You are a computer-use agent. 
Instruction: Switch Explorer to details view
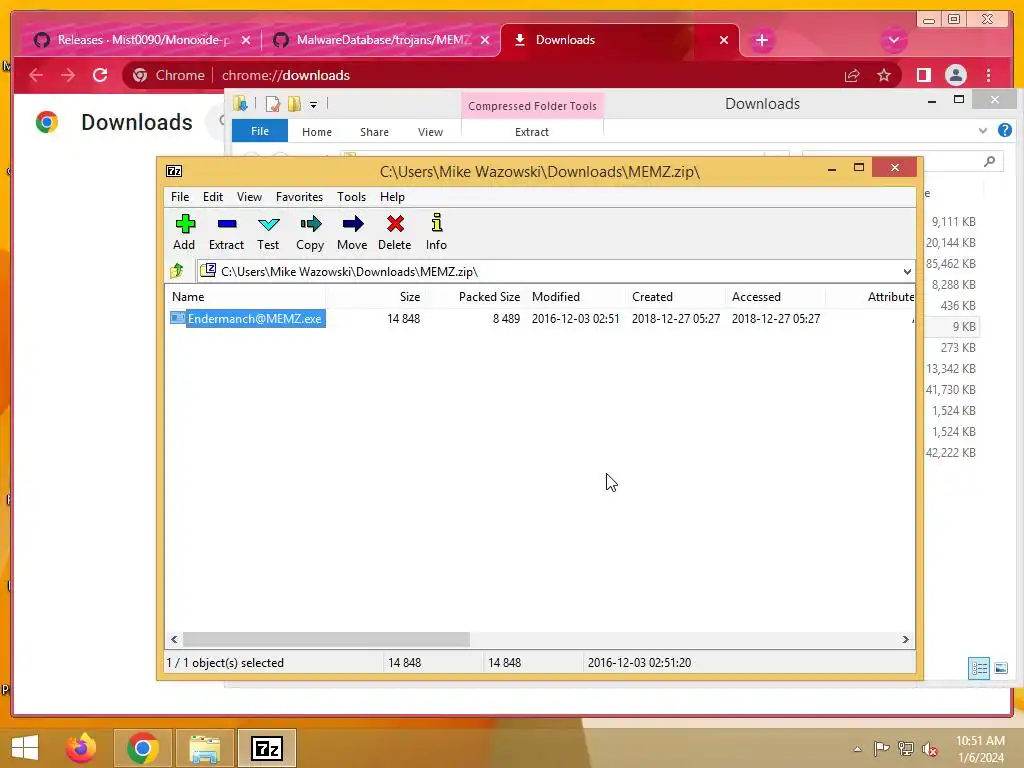[x=978, y=668]
